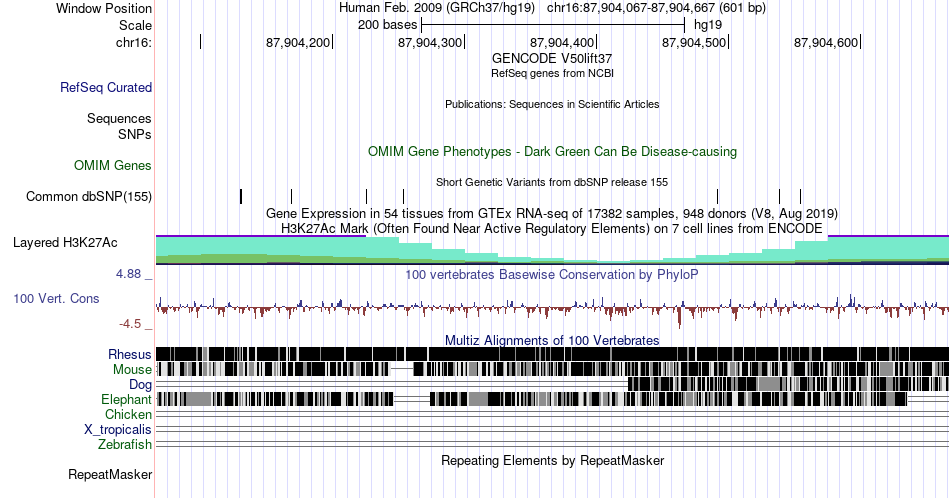The height and width of the screenshot is (498, 950).
Task: Select the Zebrafish alignment row label
Action: [x=125, y=445]
